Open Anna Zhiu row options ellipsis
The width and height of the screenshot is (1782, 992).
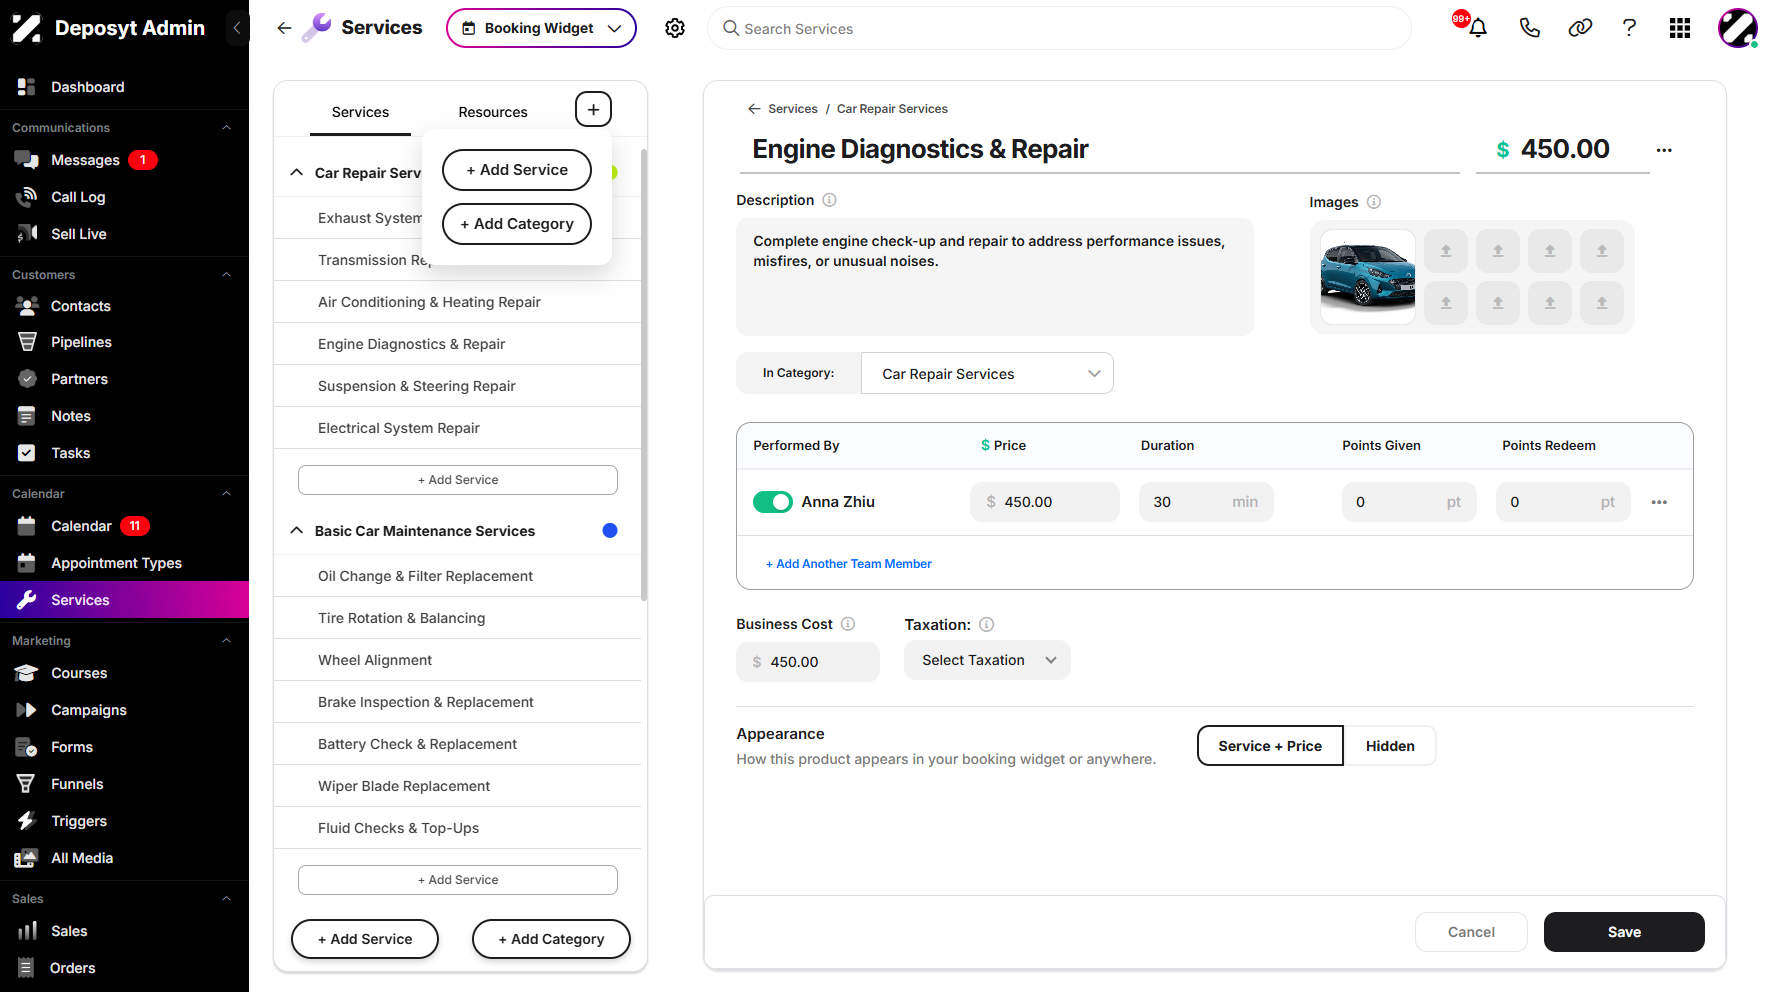[1659, 502]
